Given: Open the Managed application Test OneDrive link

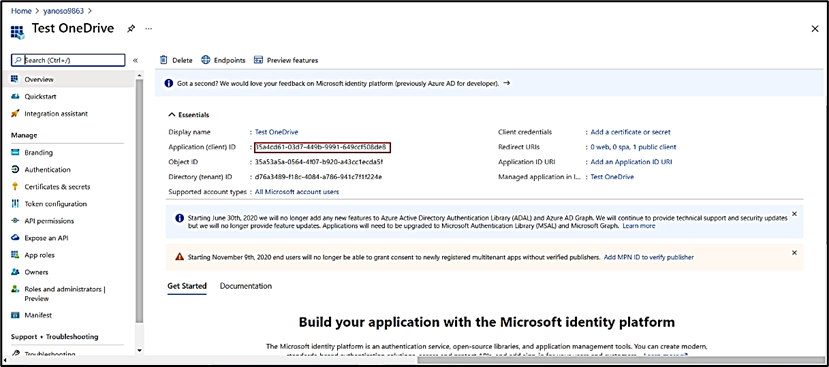Looking at the screenshot, I should point(612,177).
